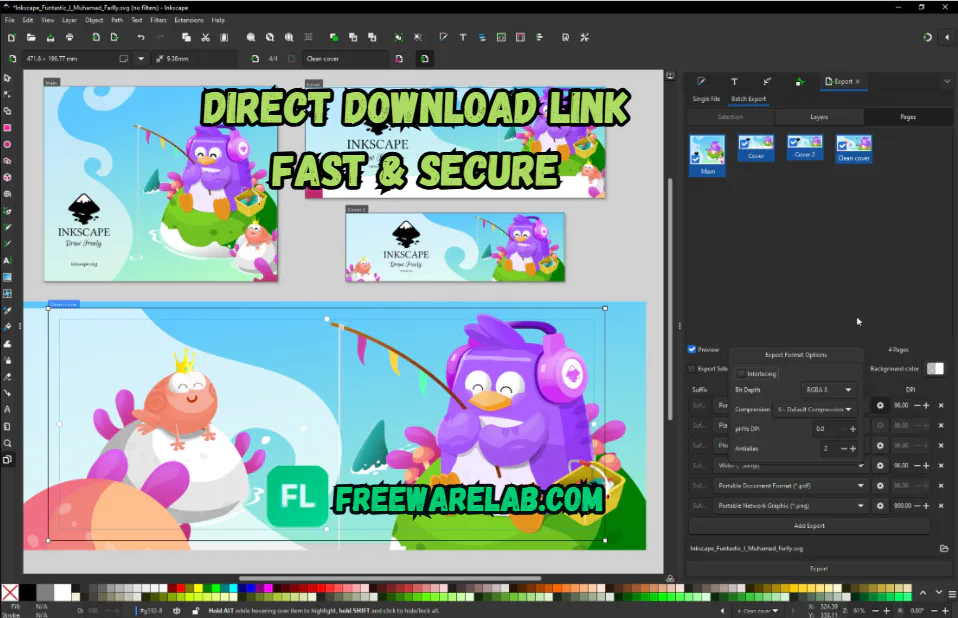Image resolution: width=958 pixels, height=618 pixels.
Task: Open the color palette menu icon
Action: tap(952, 593)
